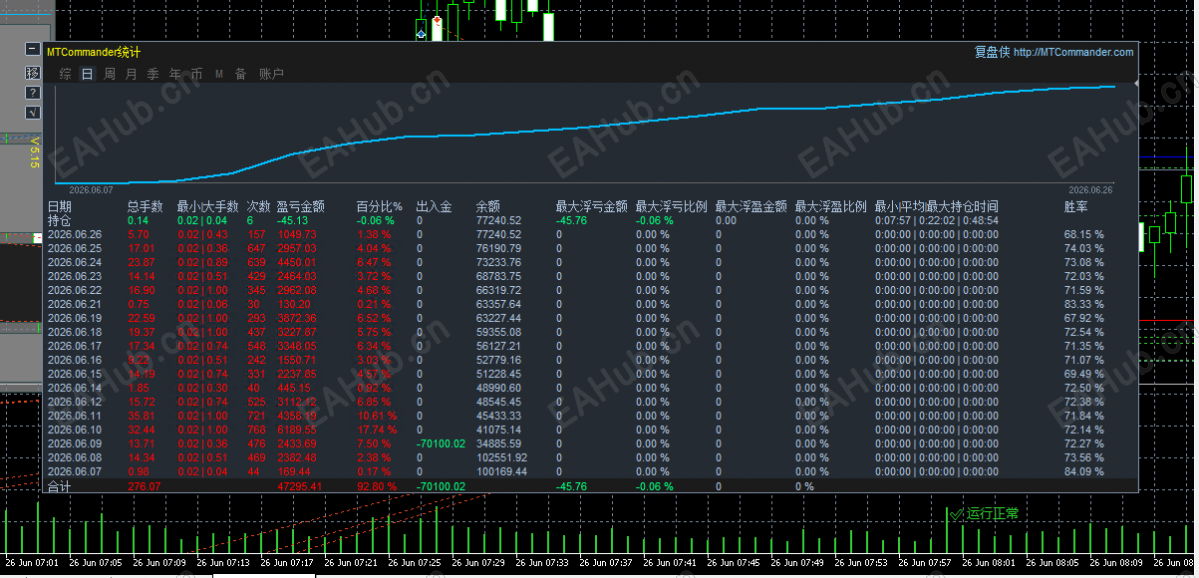
Task: Click the 合计 totals row label
Action: (x=59, y=486)
